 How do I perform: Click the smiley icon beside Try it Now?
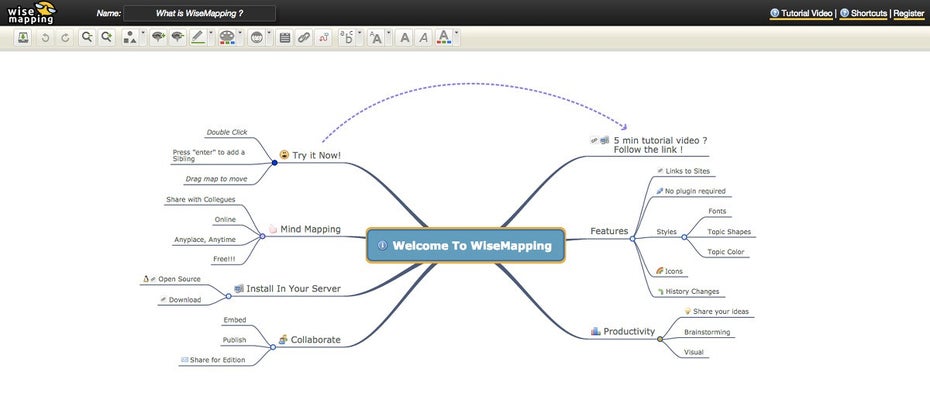[284, 155]
